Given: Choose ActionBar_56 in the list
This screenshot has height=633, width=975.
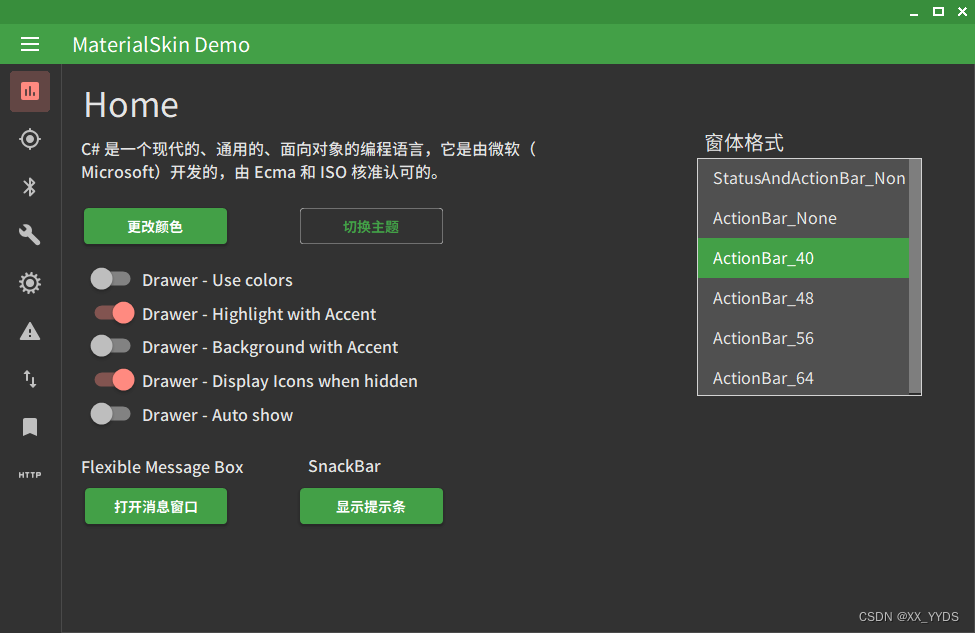Looking at the screenshot, I should point(803,338).
